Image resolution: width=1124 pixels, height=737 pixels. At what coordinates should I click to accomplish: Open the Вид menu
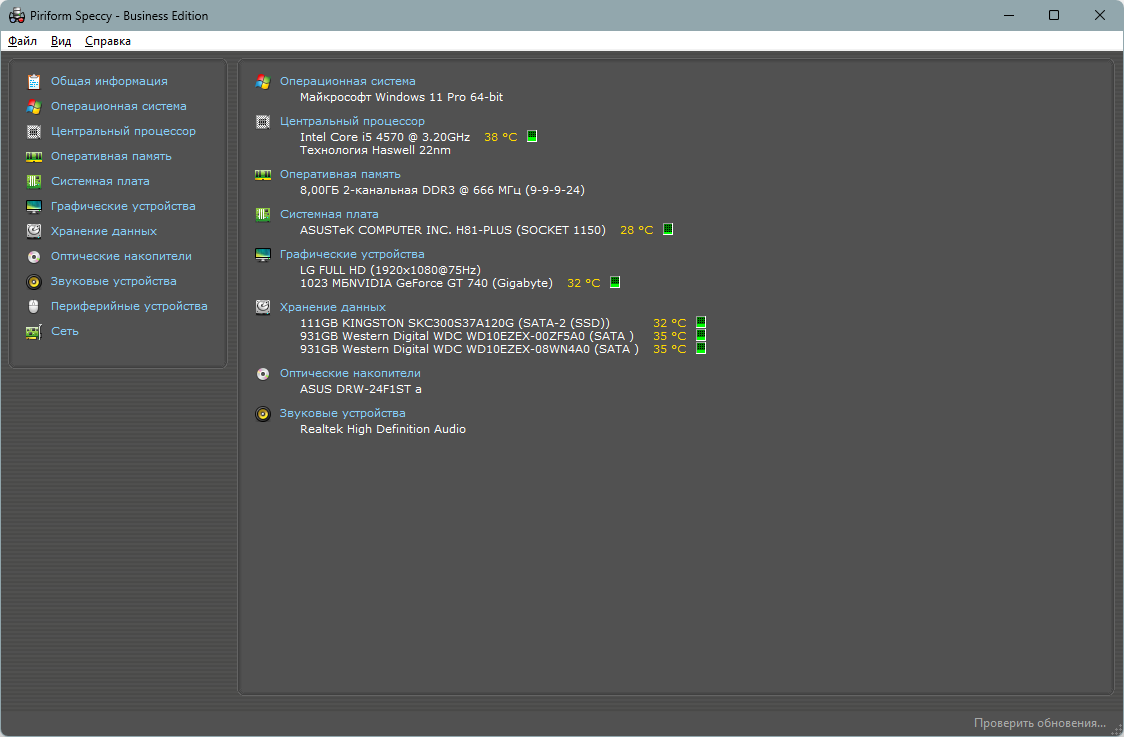(x=61, y=41)
